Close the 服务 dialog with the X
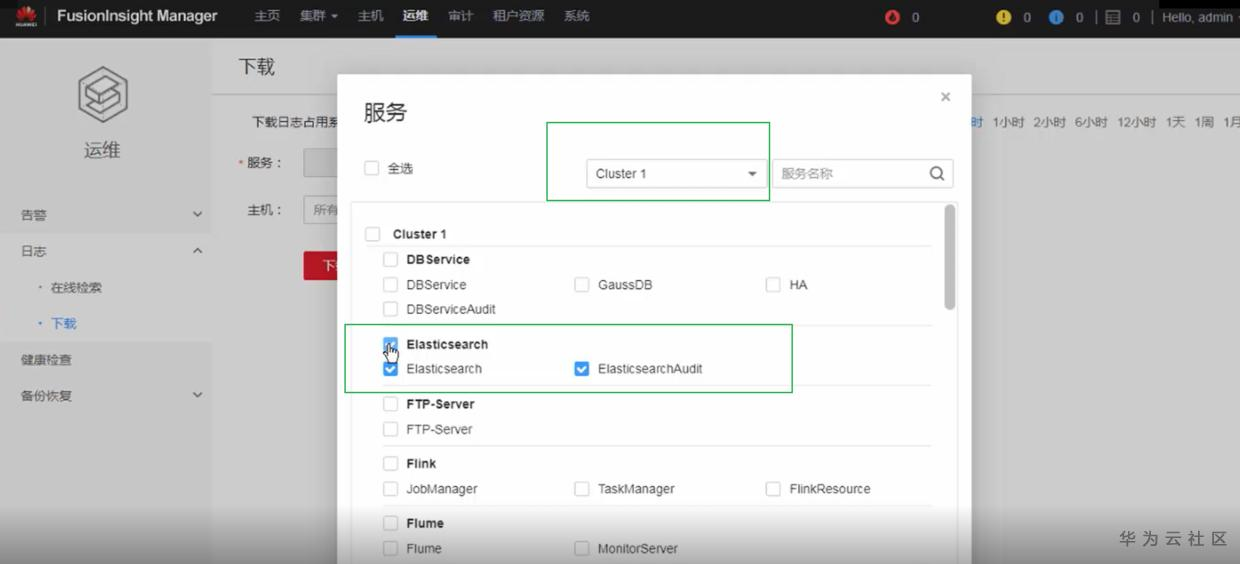 coord(945,97)
